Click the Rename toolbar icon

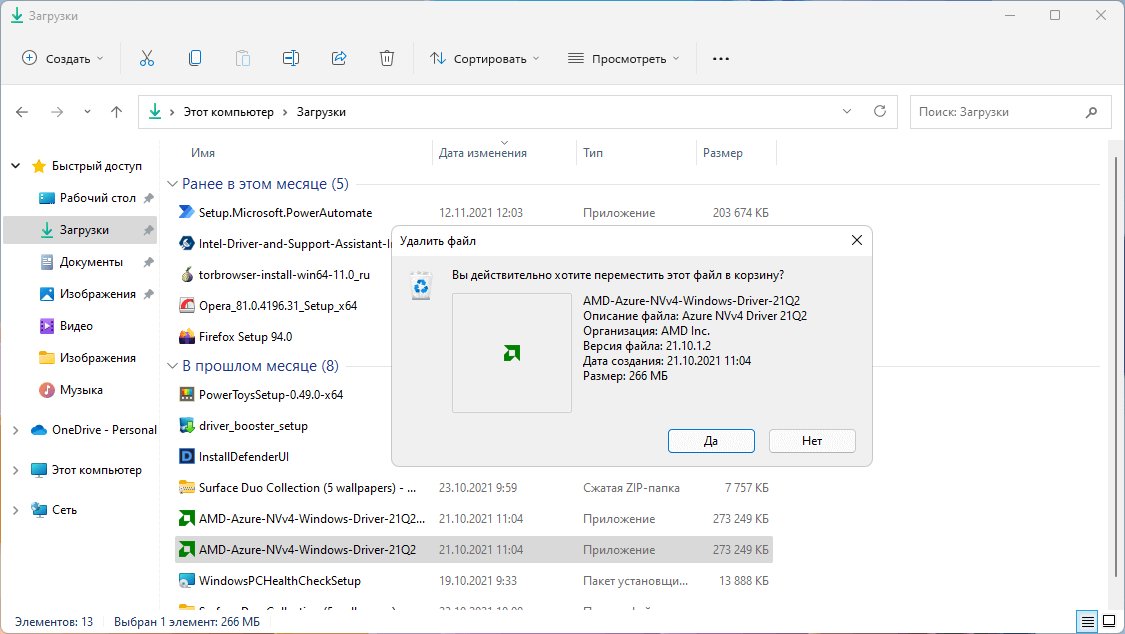pos(291,58)
